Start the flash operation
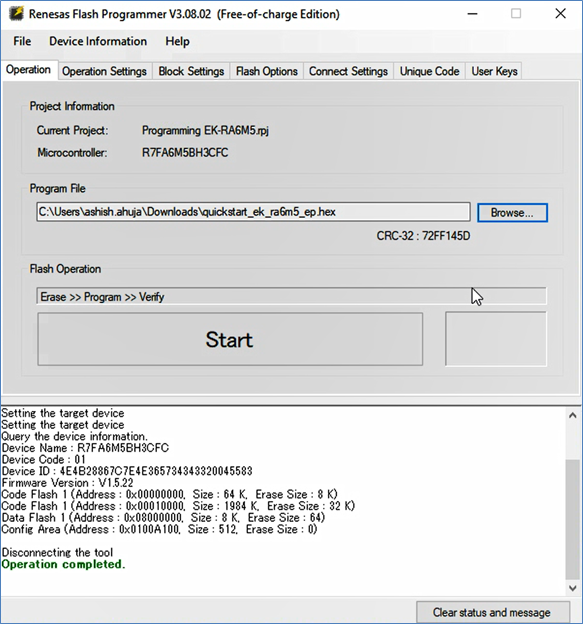 point(230,339)
